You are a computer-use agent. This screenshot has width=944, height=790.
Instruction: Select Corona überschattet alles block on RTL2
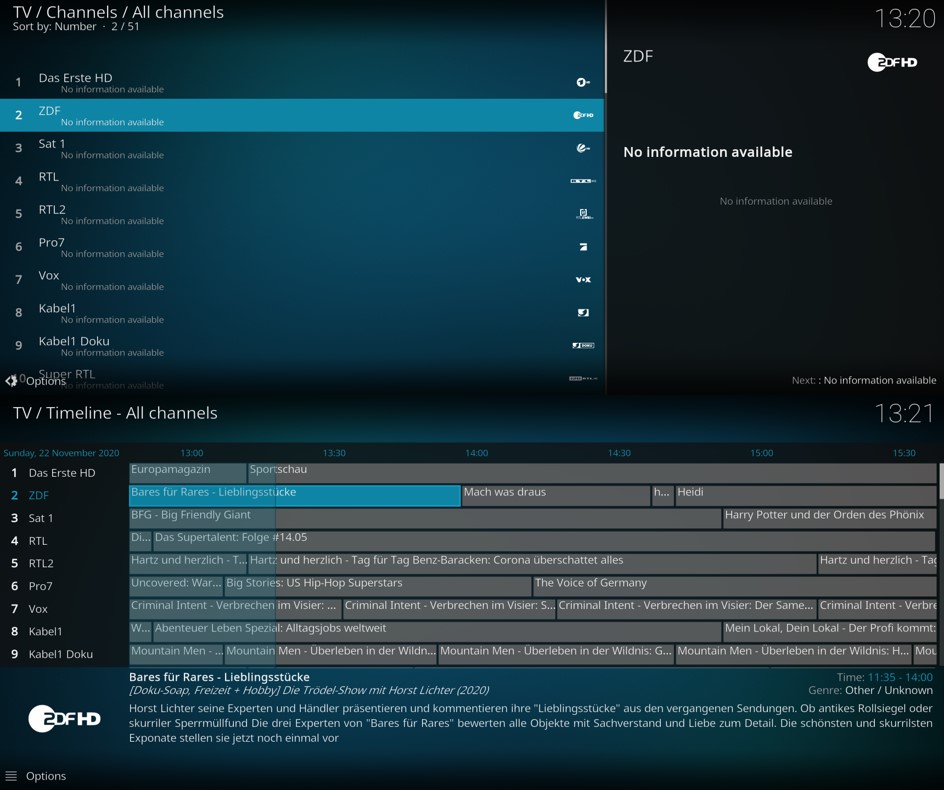532,564
